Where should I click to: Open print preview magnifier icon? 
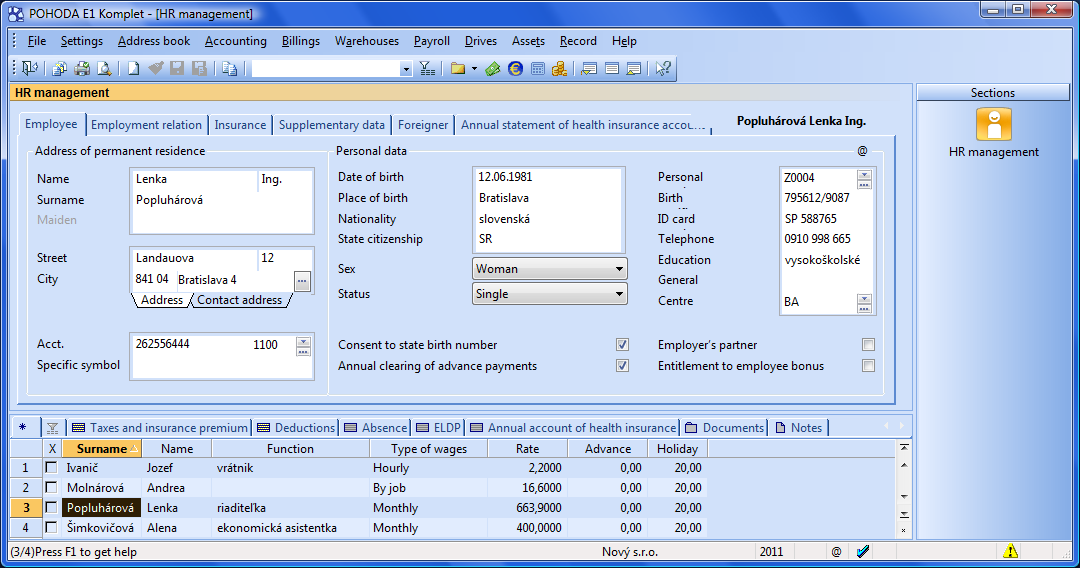[104, 68]
